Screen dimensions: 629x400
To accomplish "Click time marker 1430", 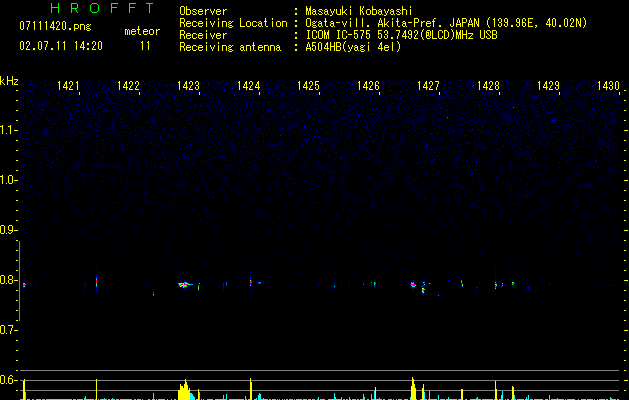I will 608,86.
